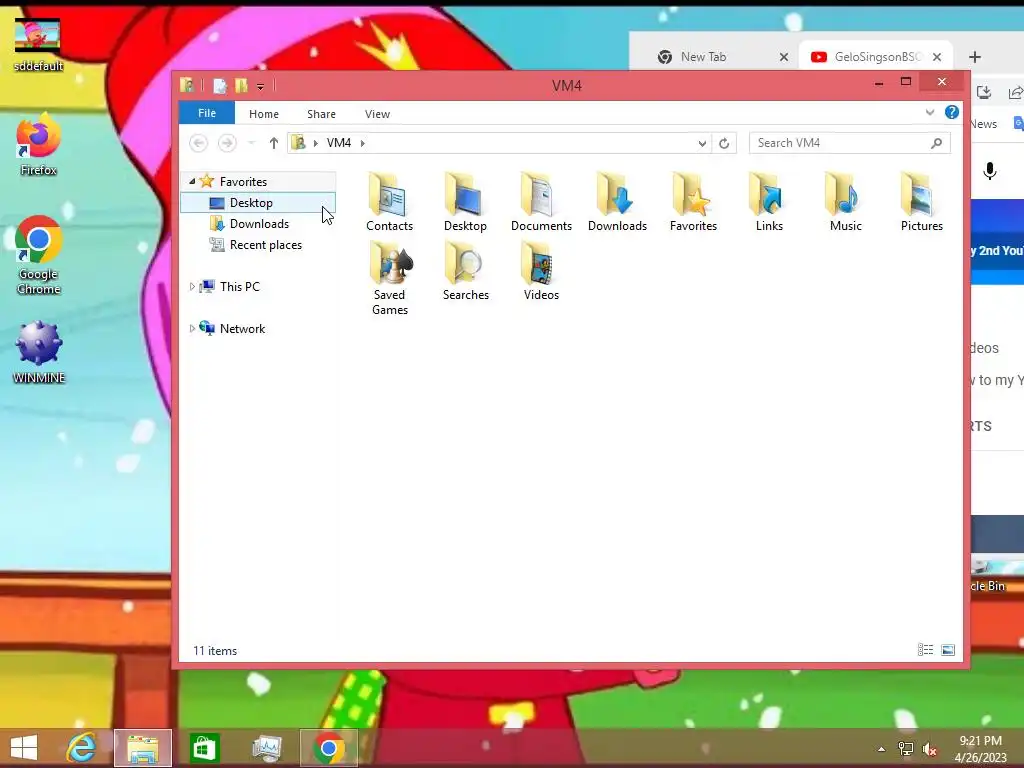Select Downloads in Favorites sidebar

[259, 224]
